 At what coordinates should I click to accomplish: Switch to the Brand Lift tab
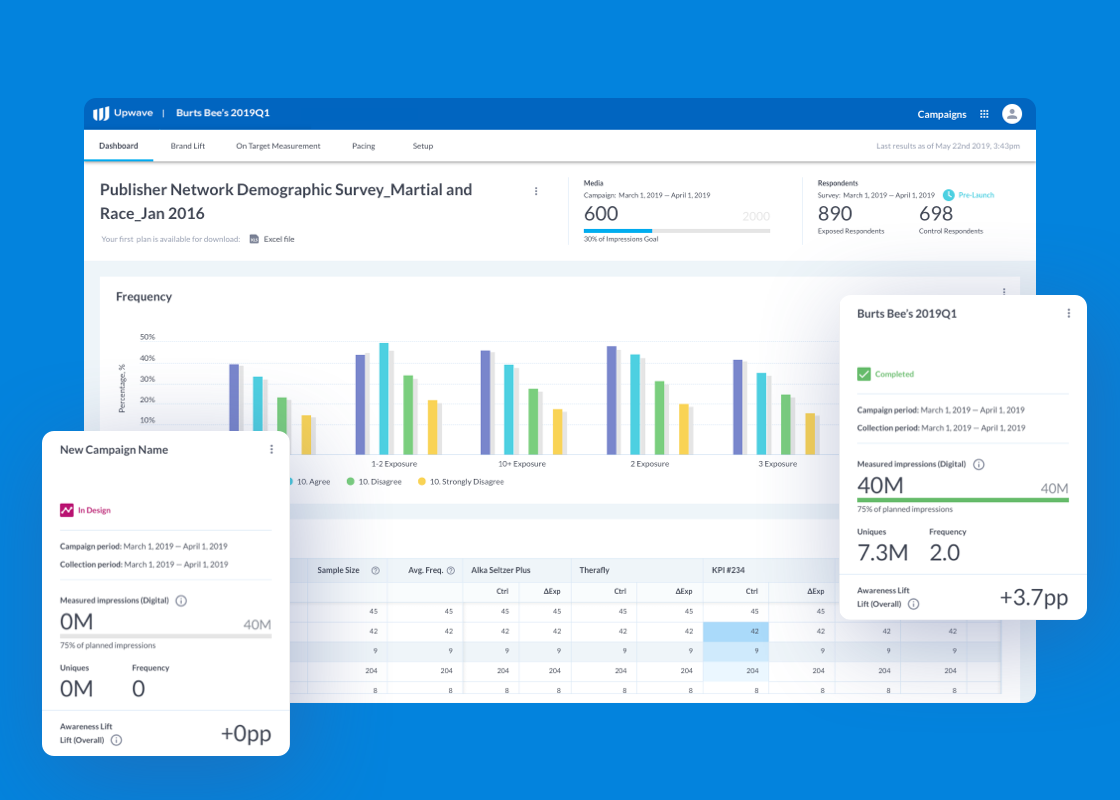point(187,146)
